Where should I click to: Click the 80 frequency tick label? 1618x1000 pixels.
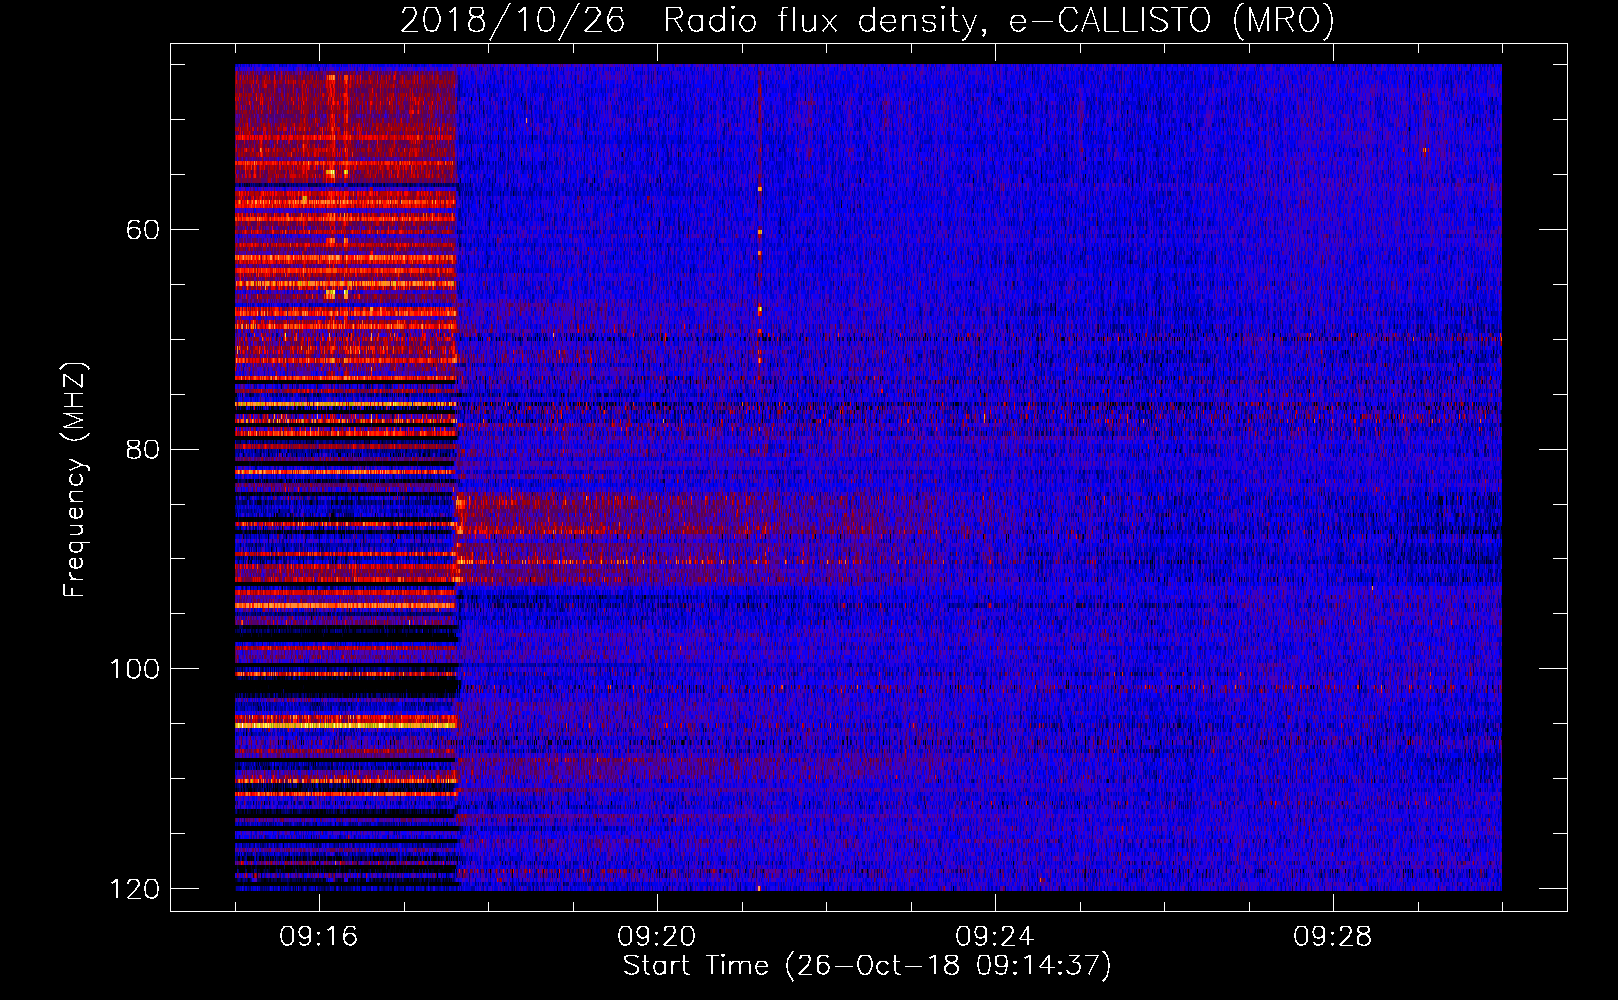pyautogui.click(x=143, y=449)
